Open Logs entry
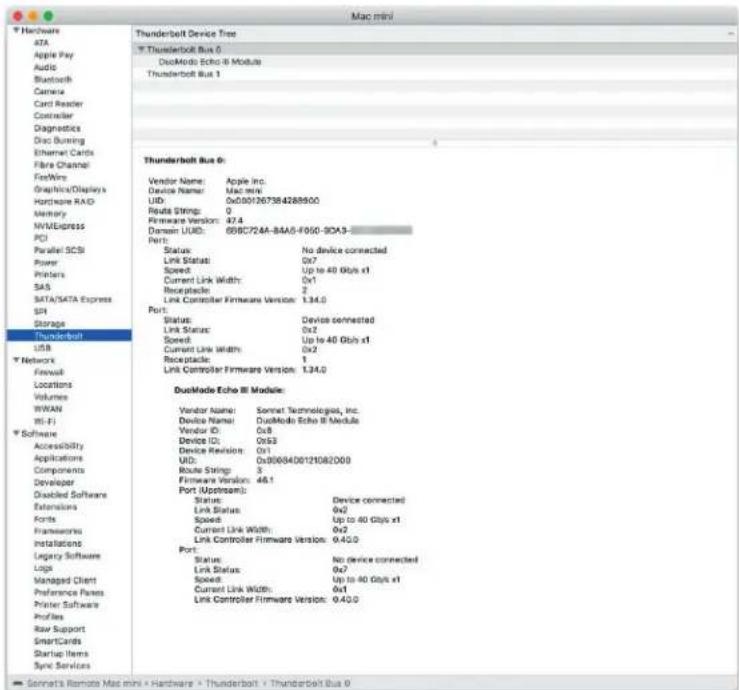The height and width of the screenshot is (690, 739). coord(43,568)
